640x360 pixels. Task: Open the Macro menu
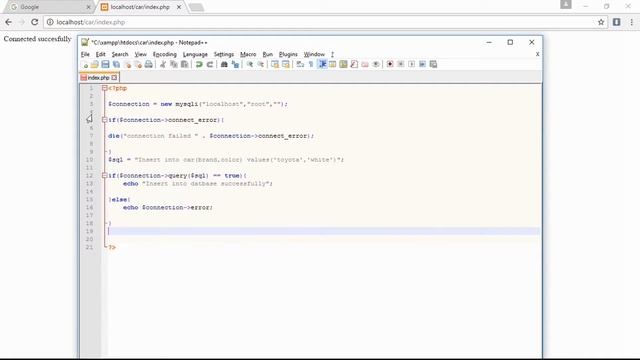pyautogui.click(x=248, y=54)
